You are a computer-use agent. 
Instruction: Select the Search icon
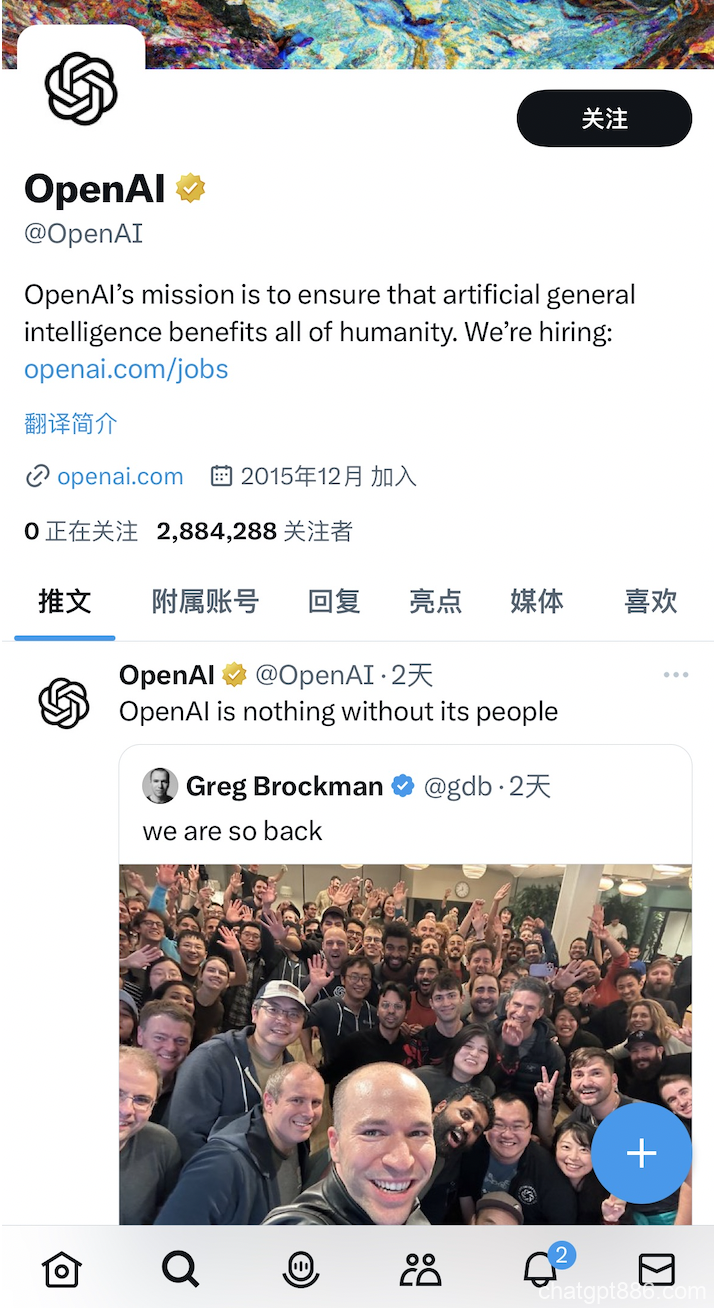tap(180, 1269)
